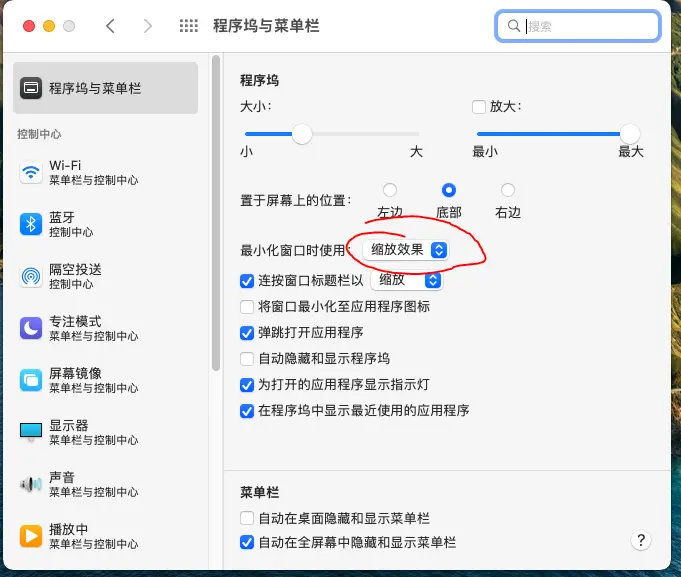Open 播放中 play icon item
The width and height of the screenshot is (681, 577).
point(31,536)
